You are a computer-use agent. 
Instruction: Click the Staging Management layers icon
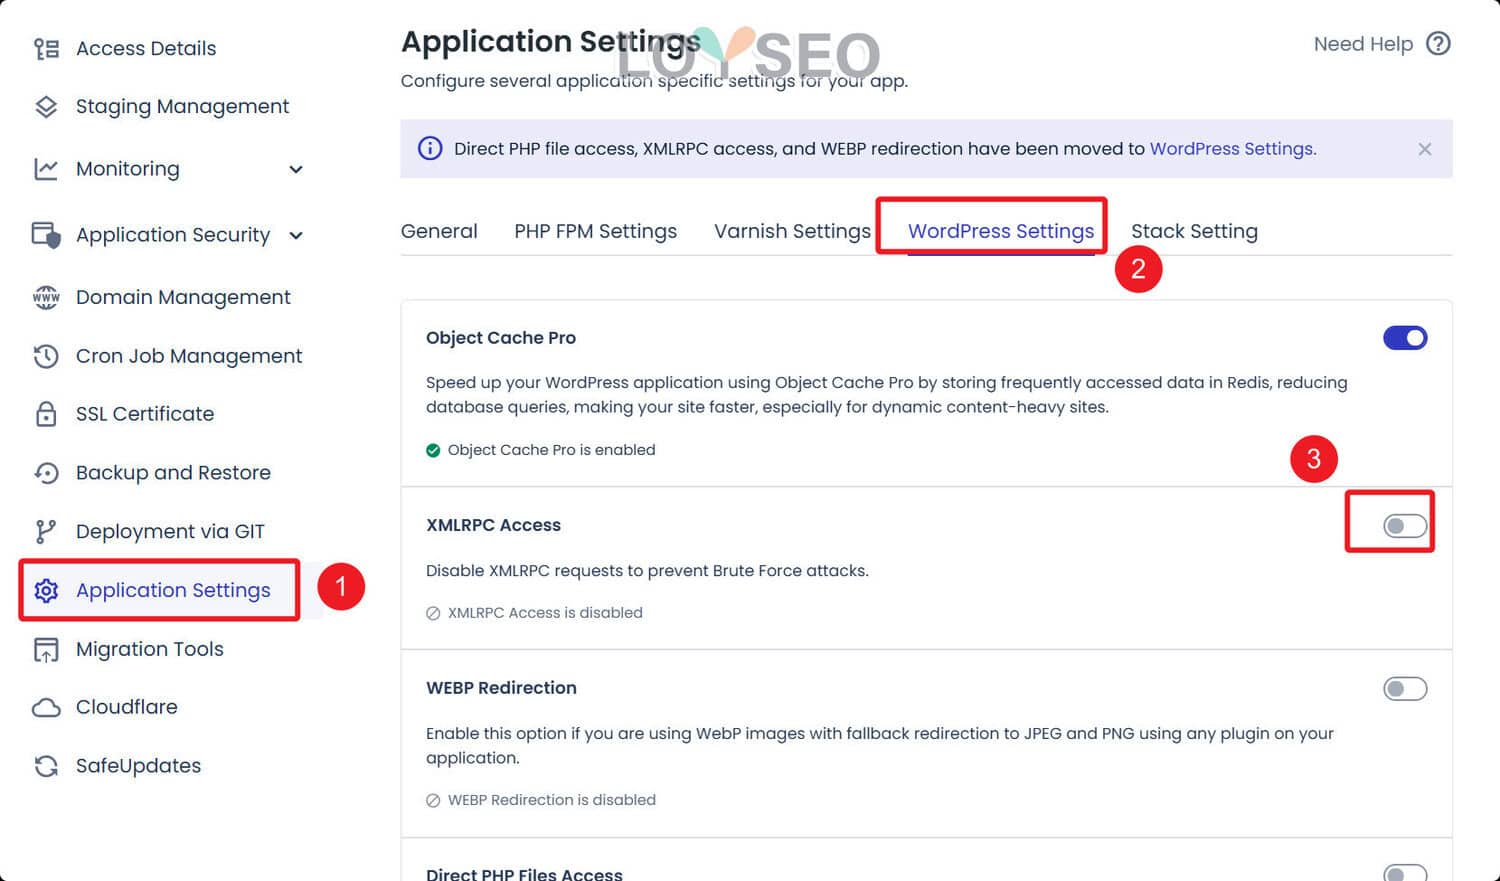click(46, 107)
